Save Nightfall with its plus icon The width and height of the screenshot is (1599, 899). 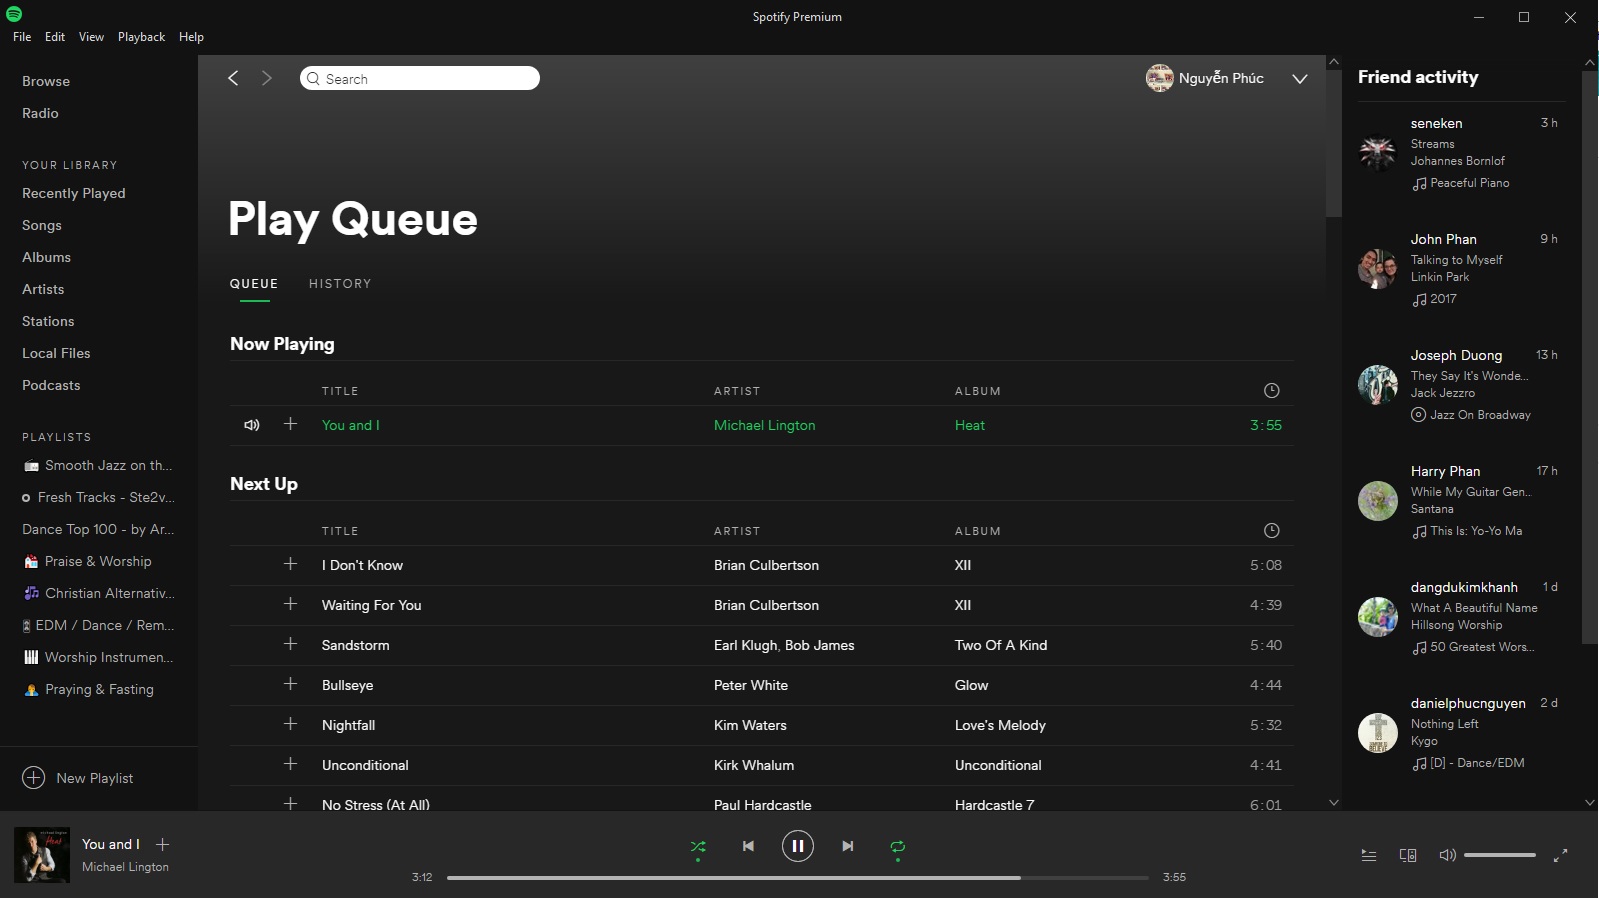(290, 724)
